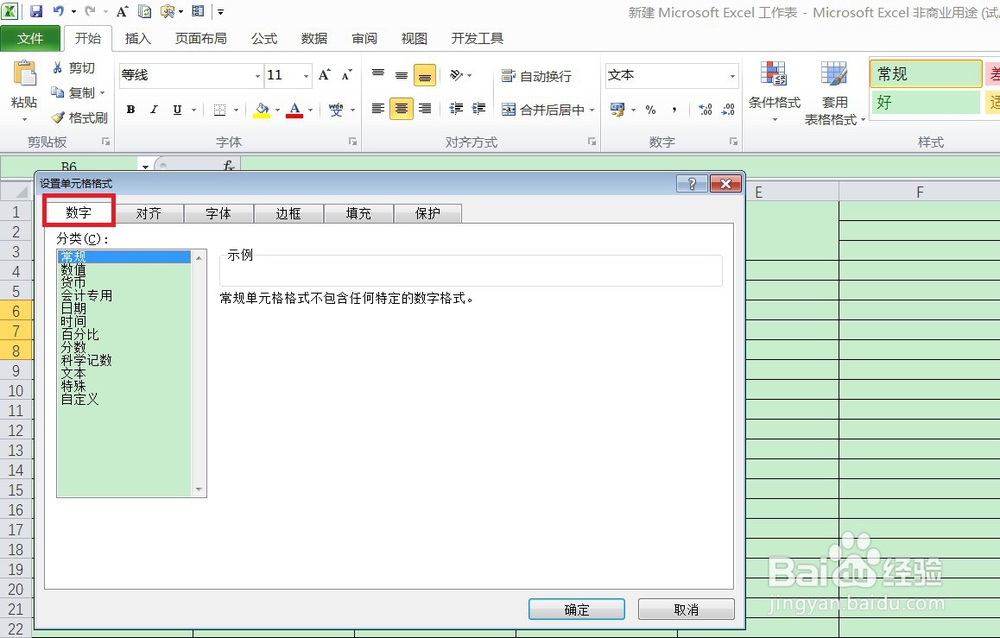This screenshot has height=638, width=1000.
Task: Click the Copy icon
Action: 57,93
